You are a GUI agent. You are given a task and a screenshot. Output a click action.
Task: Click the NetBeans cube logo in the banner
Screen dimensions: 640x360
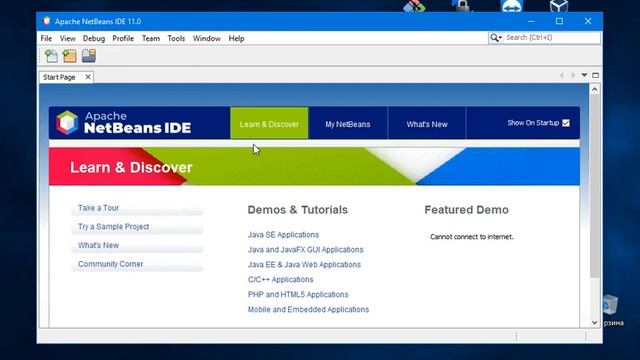[x=67, y=122]
